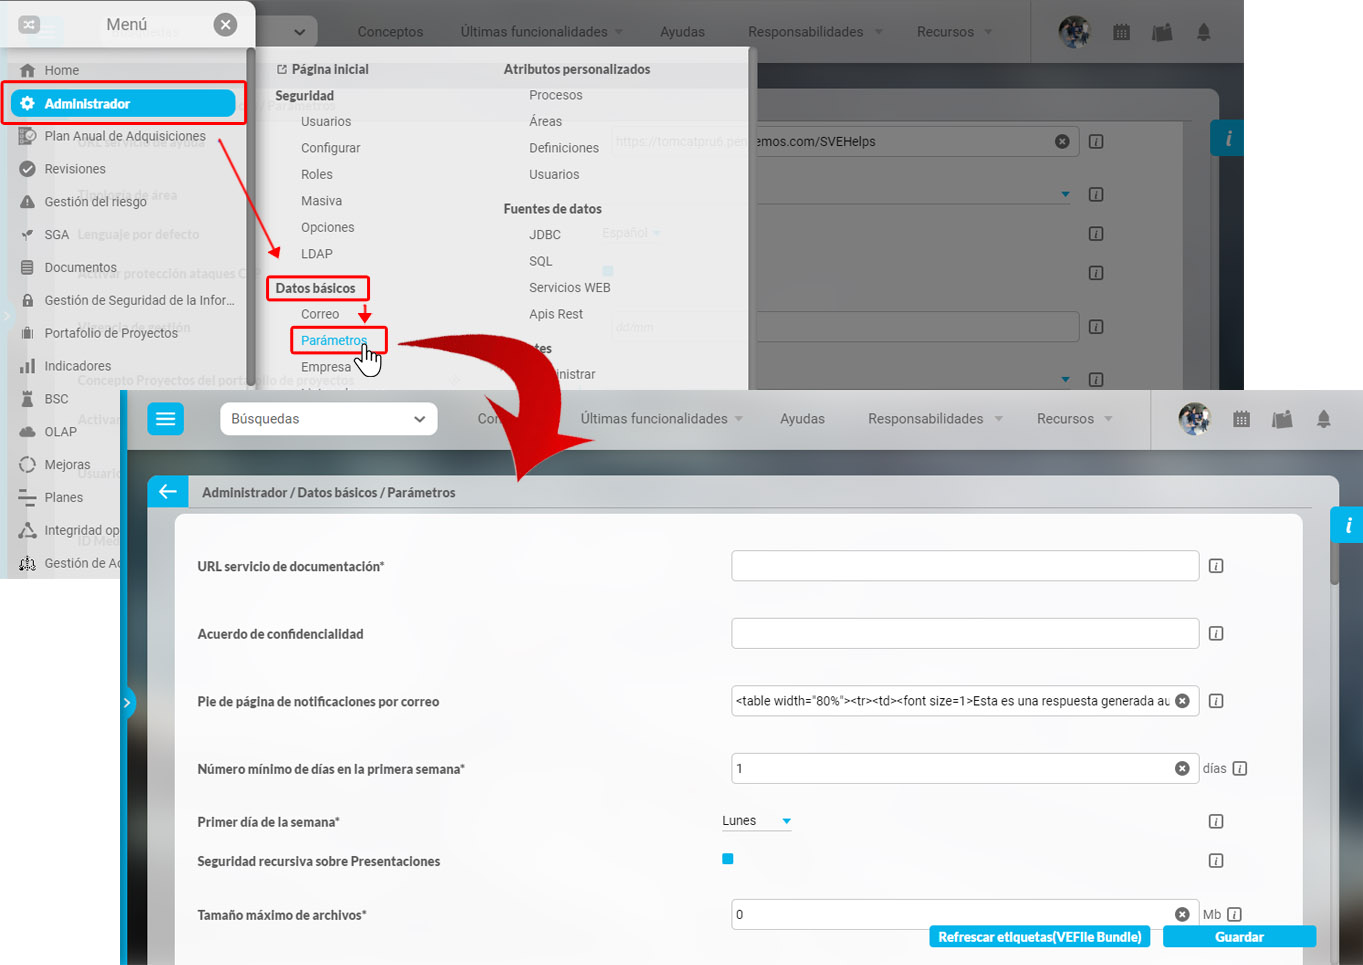Click info icon for URL servicio de documentación
Viewport: 1363px width, 965px height.
pyautogui.click(x=1216, y=566)
